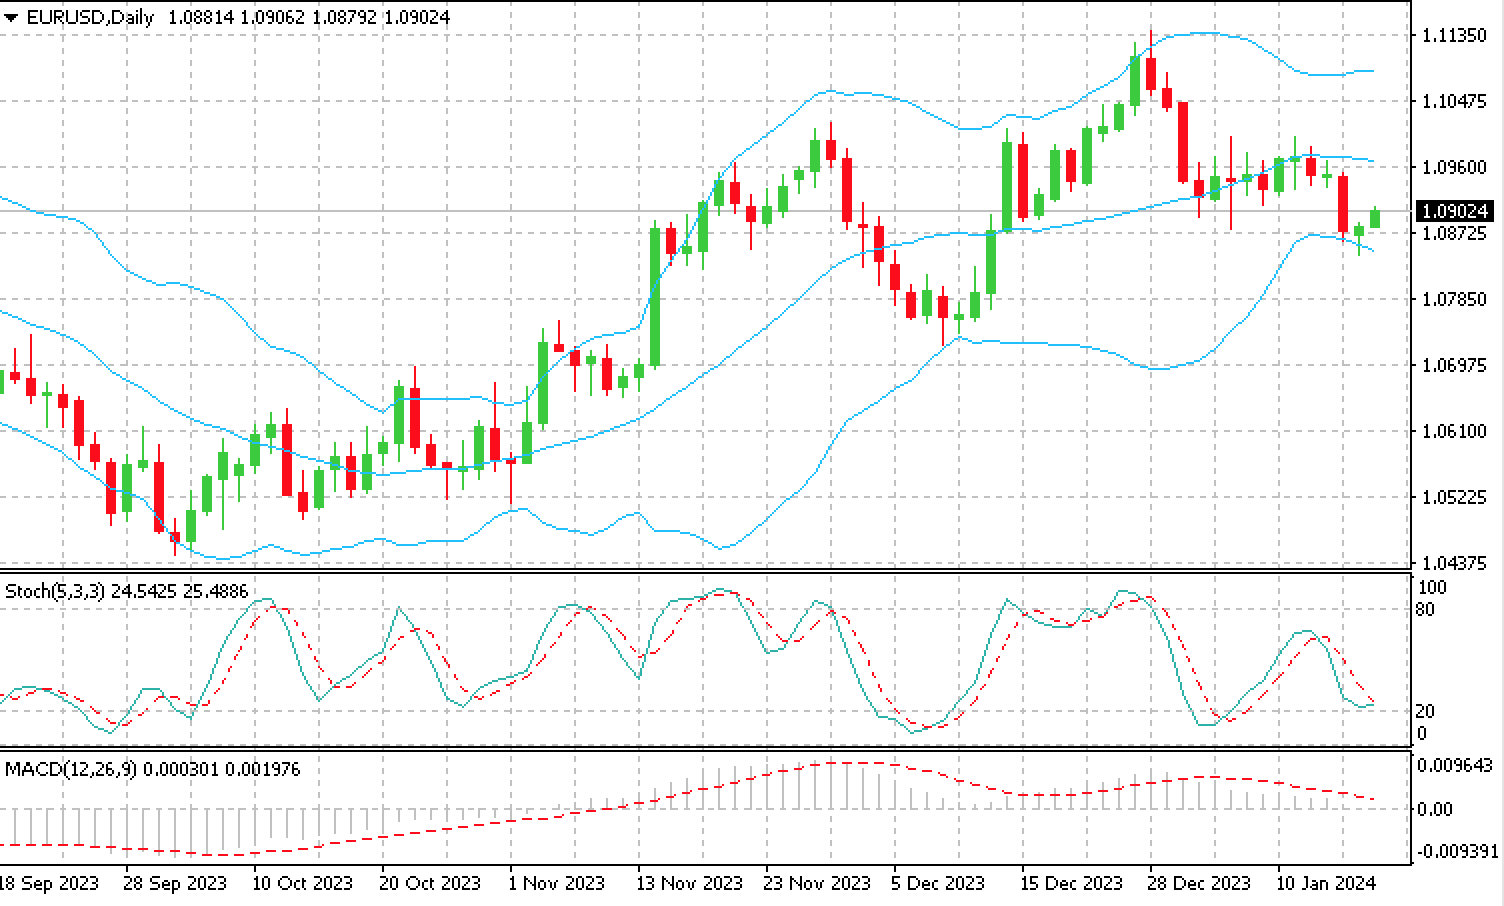
Task: Click the stochastic 80 level label
Action: (1426, 609)
